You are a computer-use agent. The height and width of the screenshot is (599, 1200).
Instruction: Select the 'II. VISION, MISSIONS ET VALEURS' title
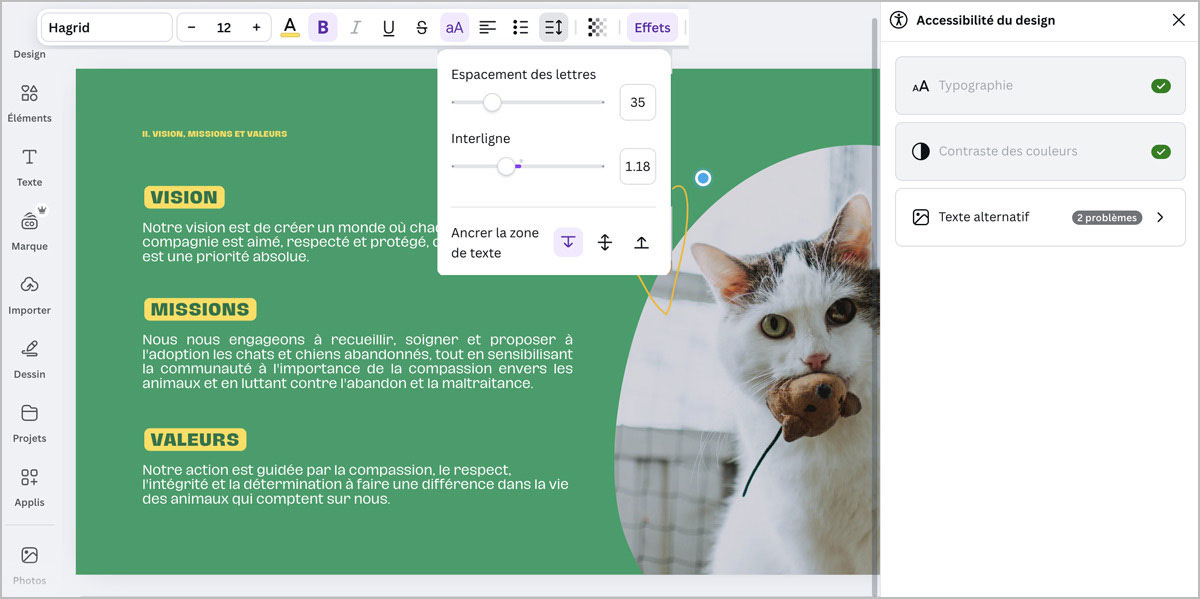tap(214, 133)
